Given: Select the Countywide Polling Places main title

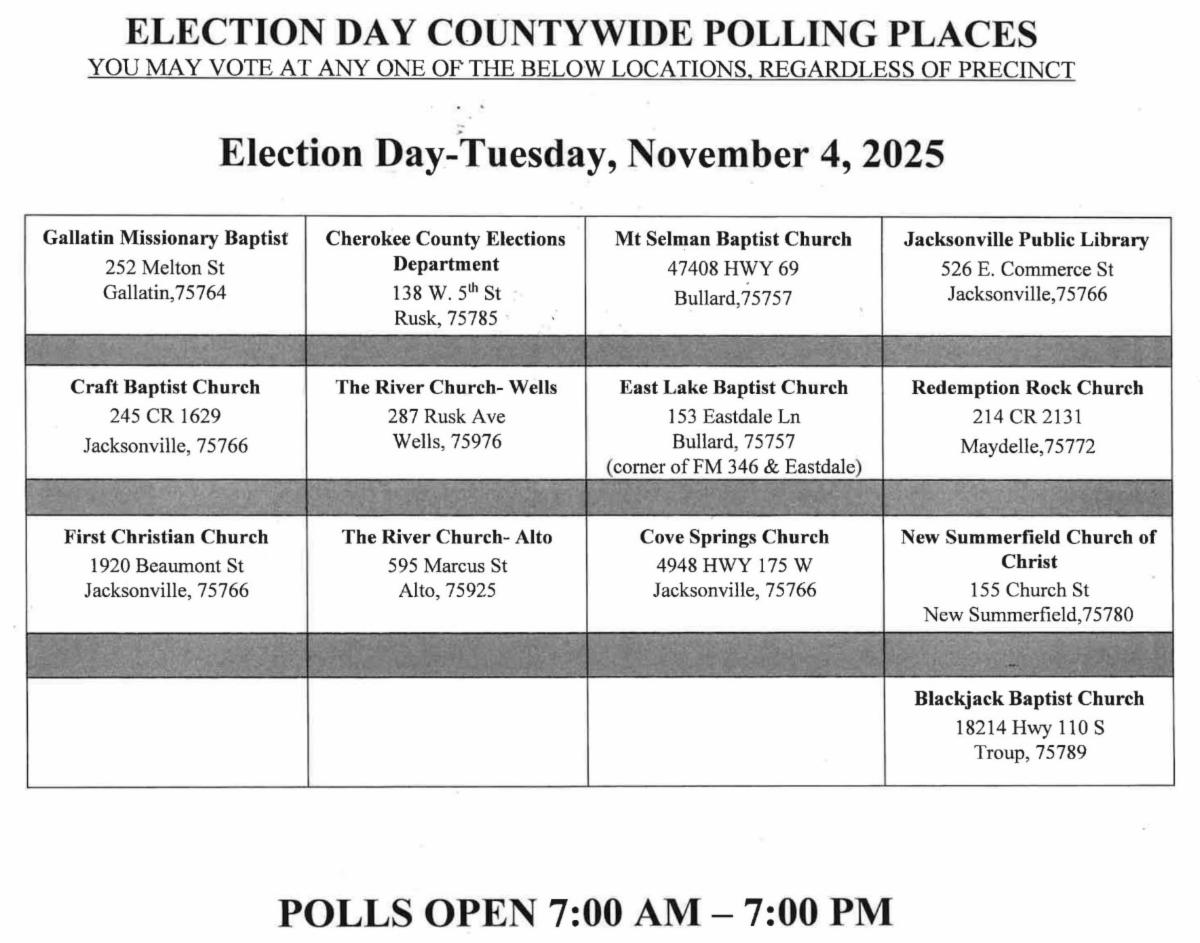Looking at the screenshot, I should (581, 34).
